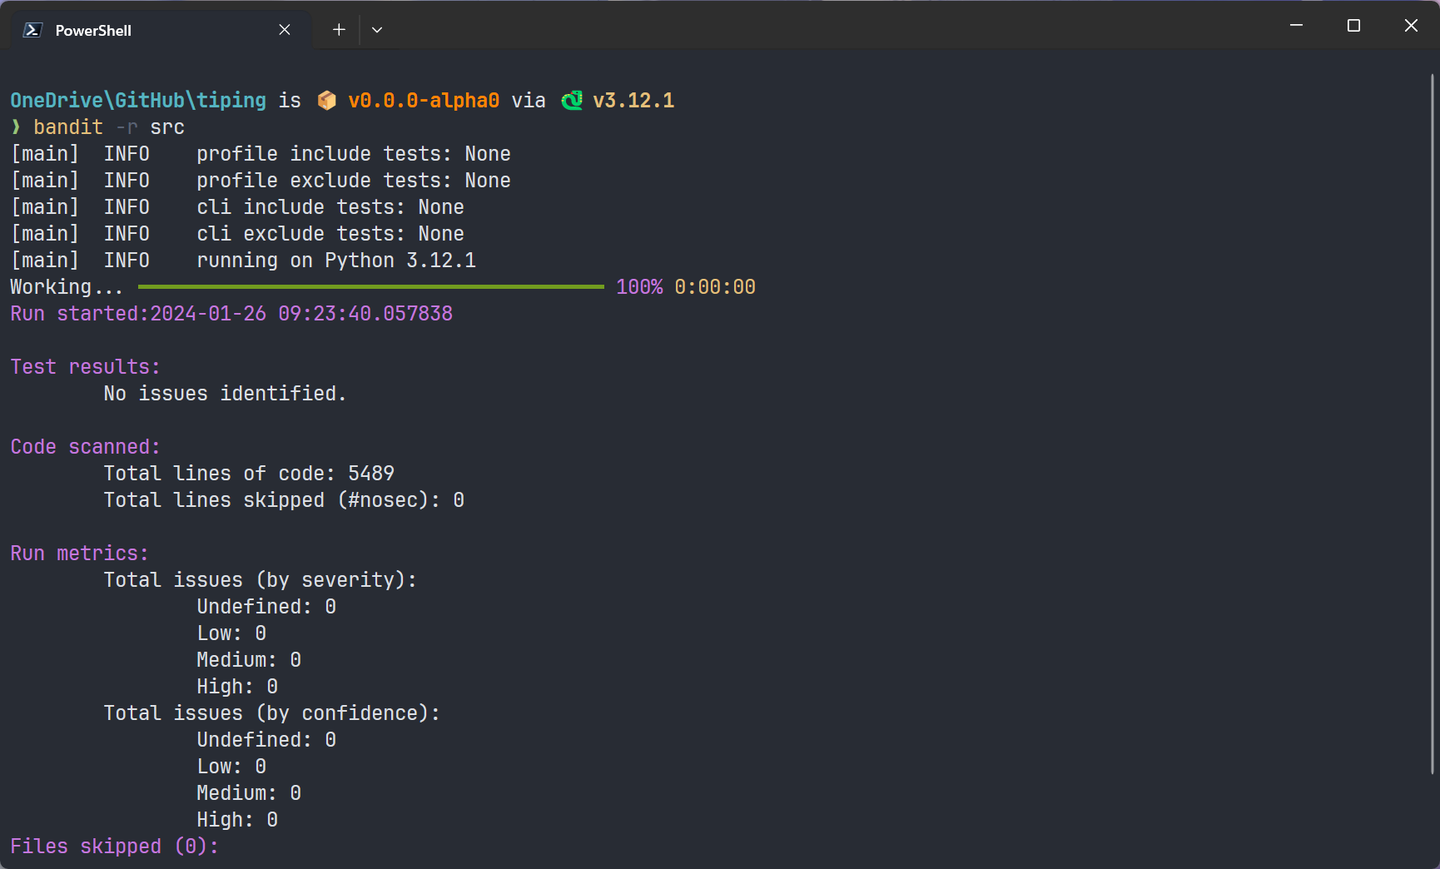This screenshot has height=869, width=1440.
Task: Click the OneDrive\GitHub\tiping path text
Action: tap(138, 100)
